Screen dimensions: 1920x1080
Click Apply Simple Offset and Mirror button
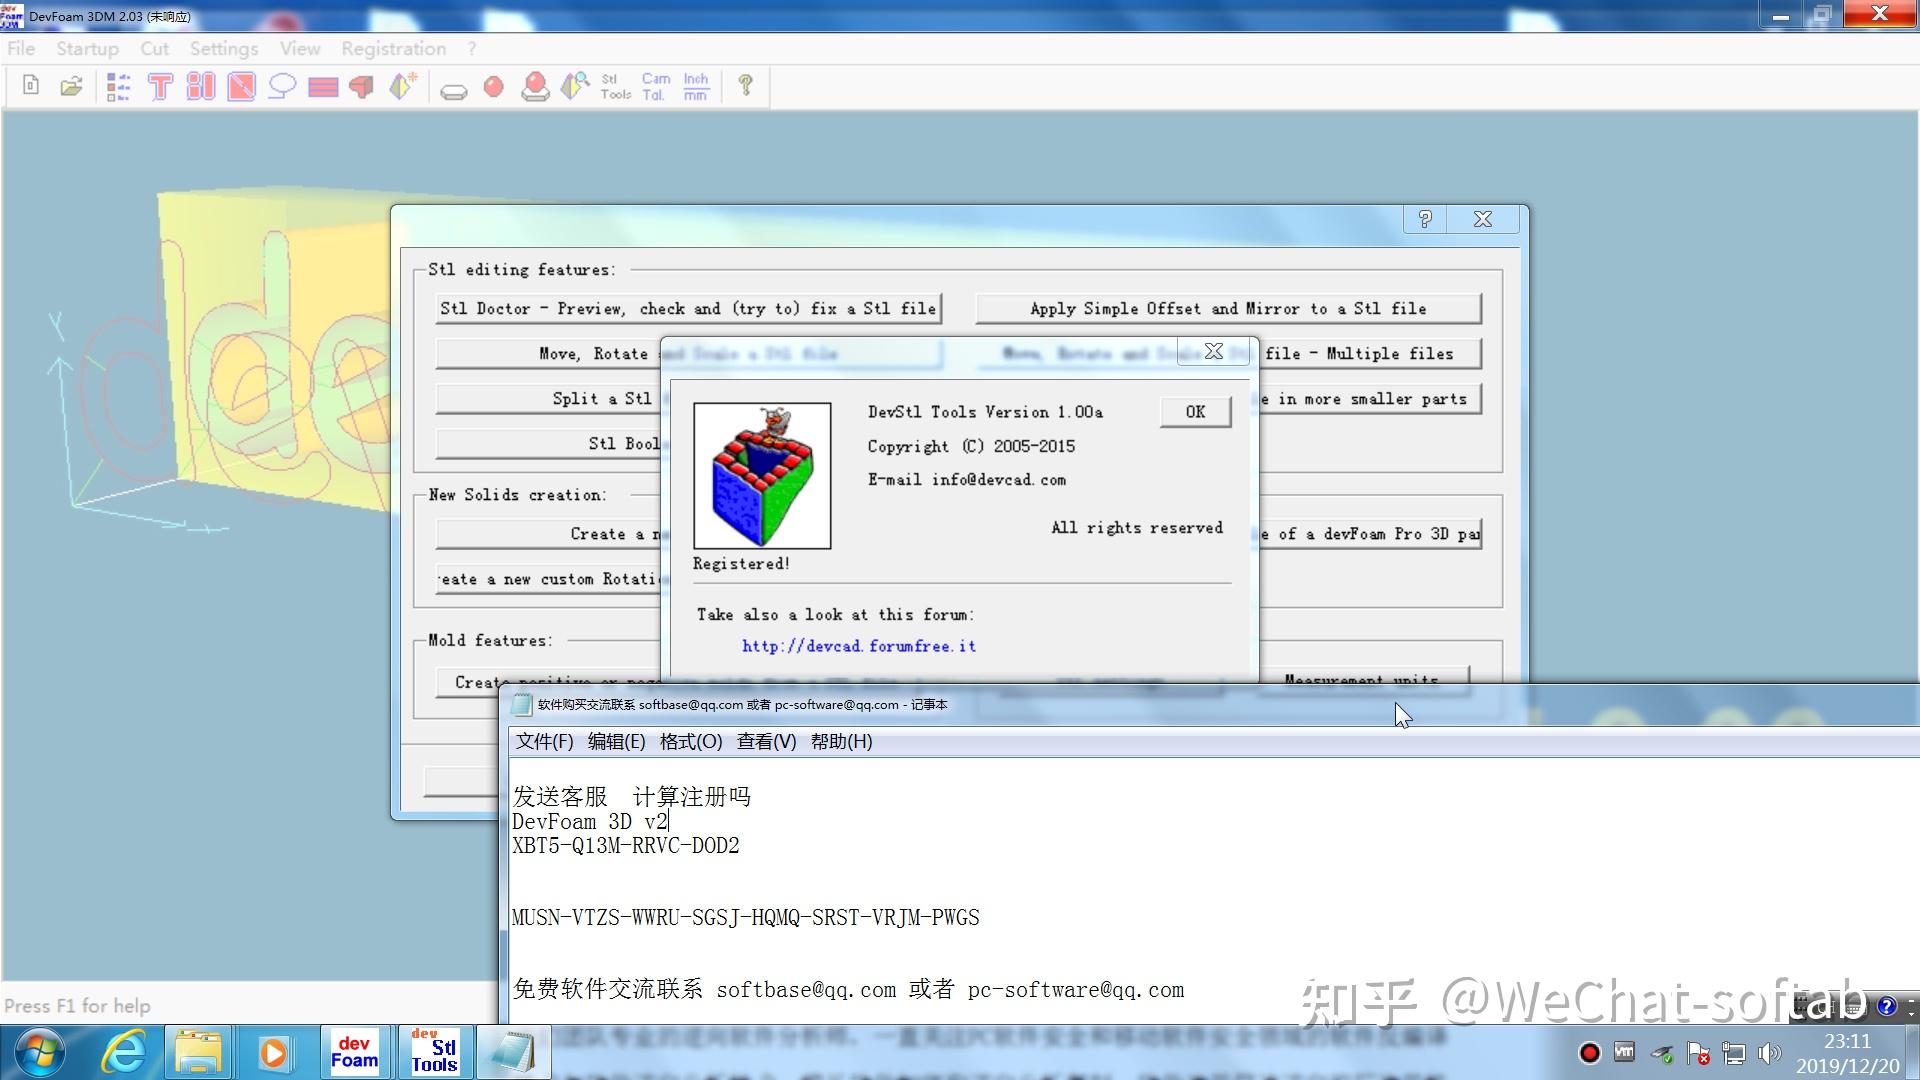click(x=1227, y=308)
